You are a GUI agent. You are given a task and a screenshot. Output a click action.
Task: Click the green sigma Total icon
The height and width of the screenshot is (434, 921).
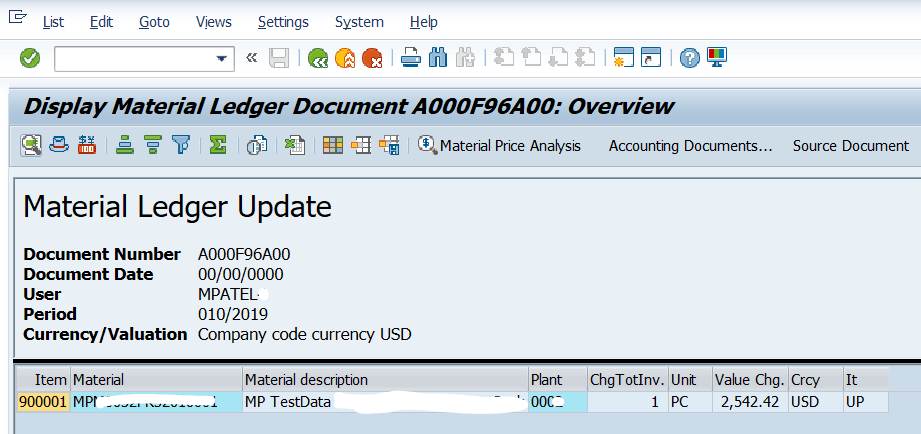pyautogui.click(x=218, y=146)
